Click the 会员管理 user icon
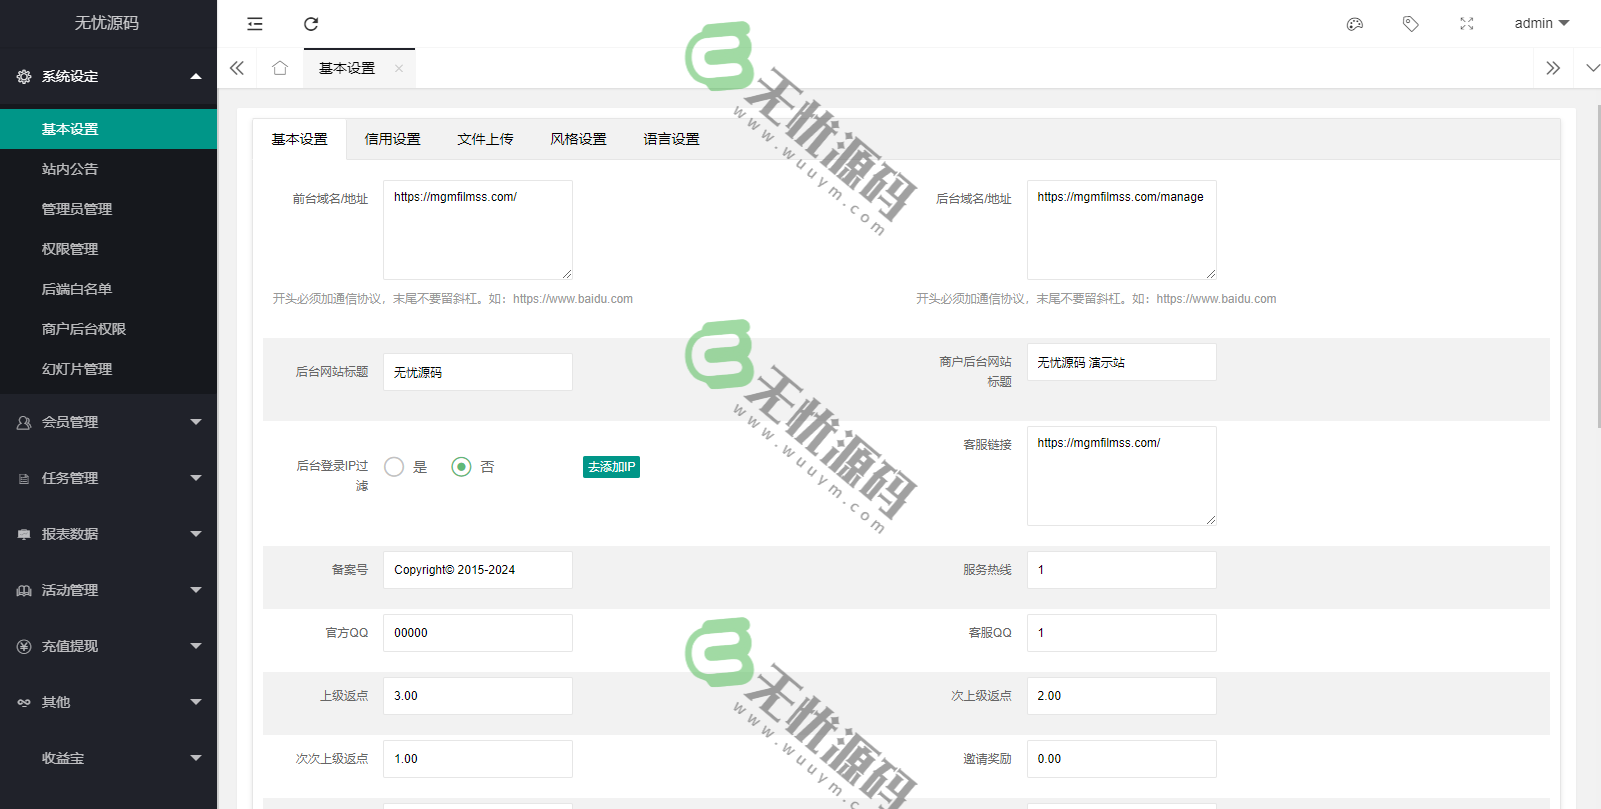The height and width of the screenshot is (809, 1601). [x=24, y=423]
